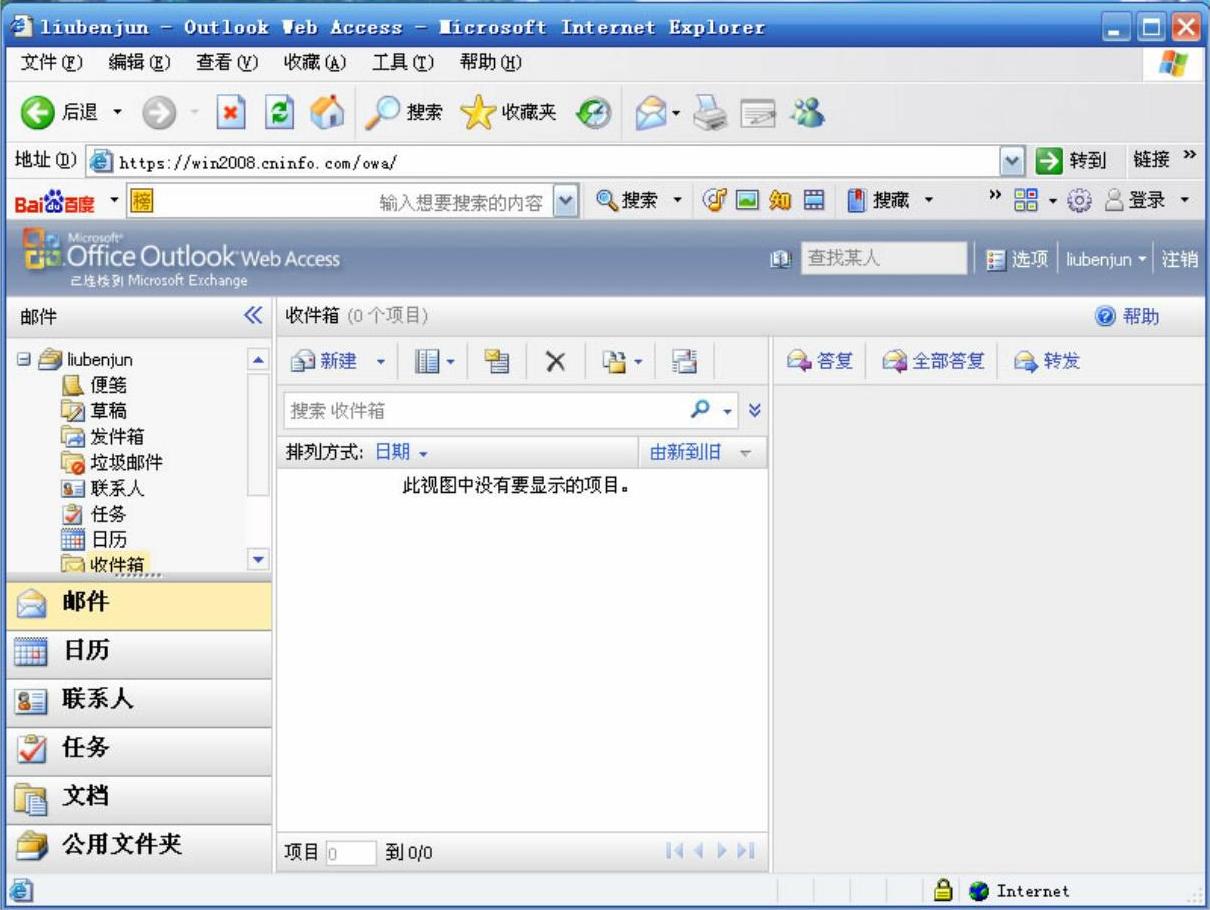This screenshot has height=910, width=1210.
Task: Expand the inbox search options double chevron
Action: (755, 410)
